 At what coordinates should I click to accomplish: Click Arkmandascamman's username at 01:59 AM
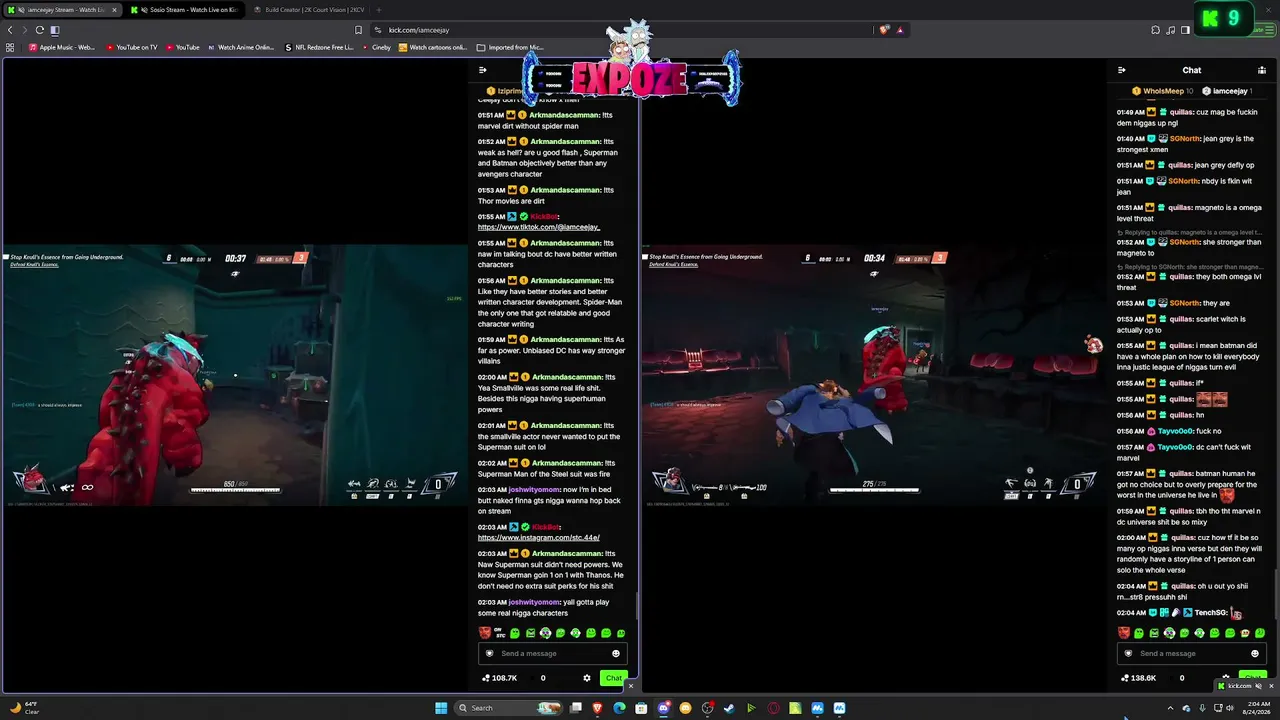coord(564,340)
